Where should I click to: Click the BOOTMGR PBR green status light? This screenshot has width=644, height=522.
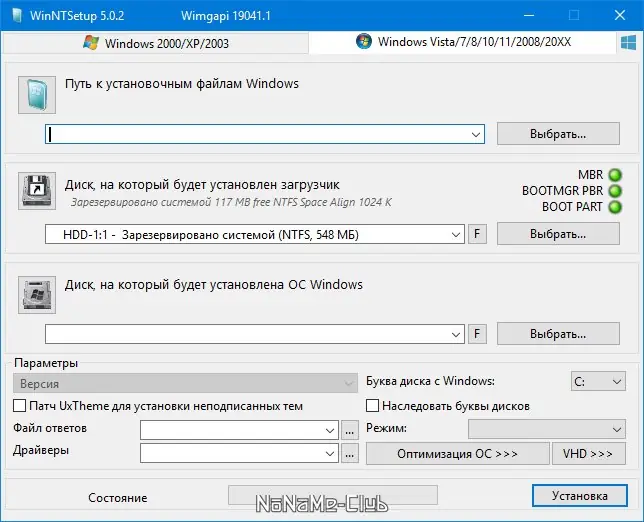click(615, 191)
